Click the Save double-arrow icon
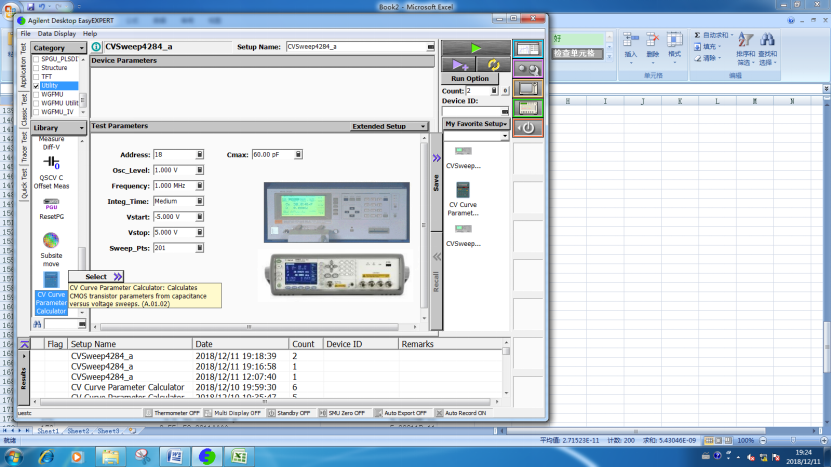831x468 pixels. 436,158
